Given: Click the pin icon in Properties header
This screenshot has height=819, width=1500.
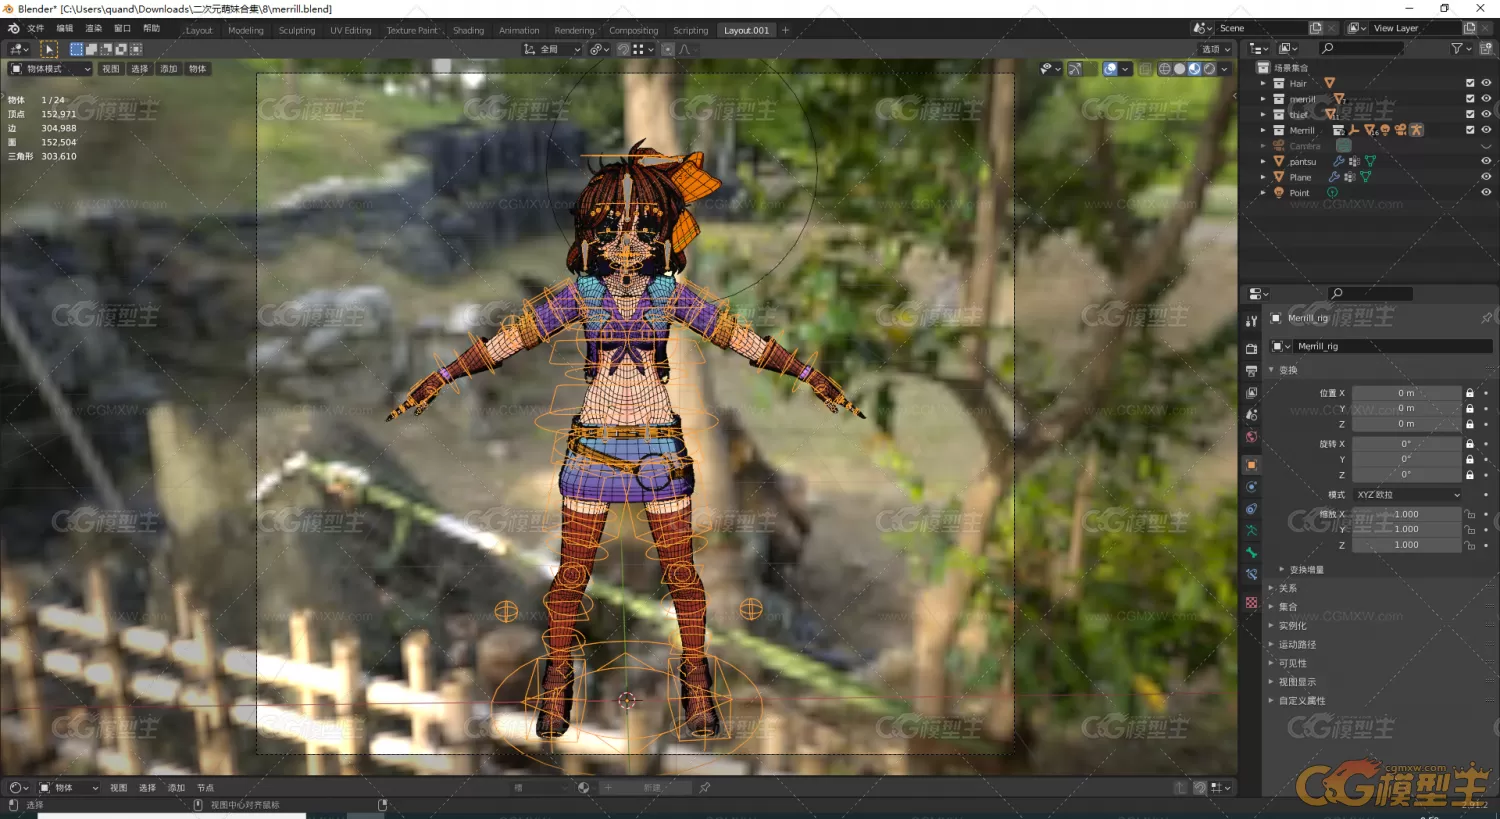Looking at the screenshot, I should [1486, 318].
